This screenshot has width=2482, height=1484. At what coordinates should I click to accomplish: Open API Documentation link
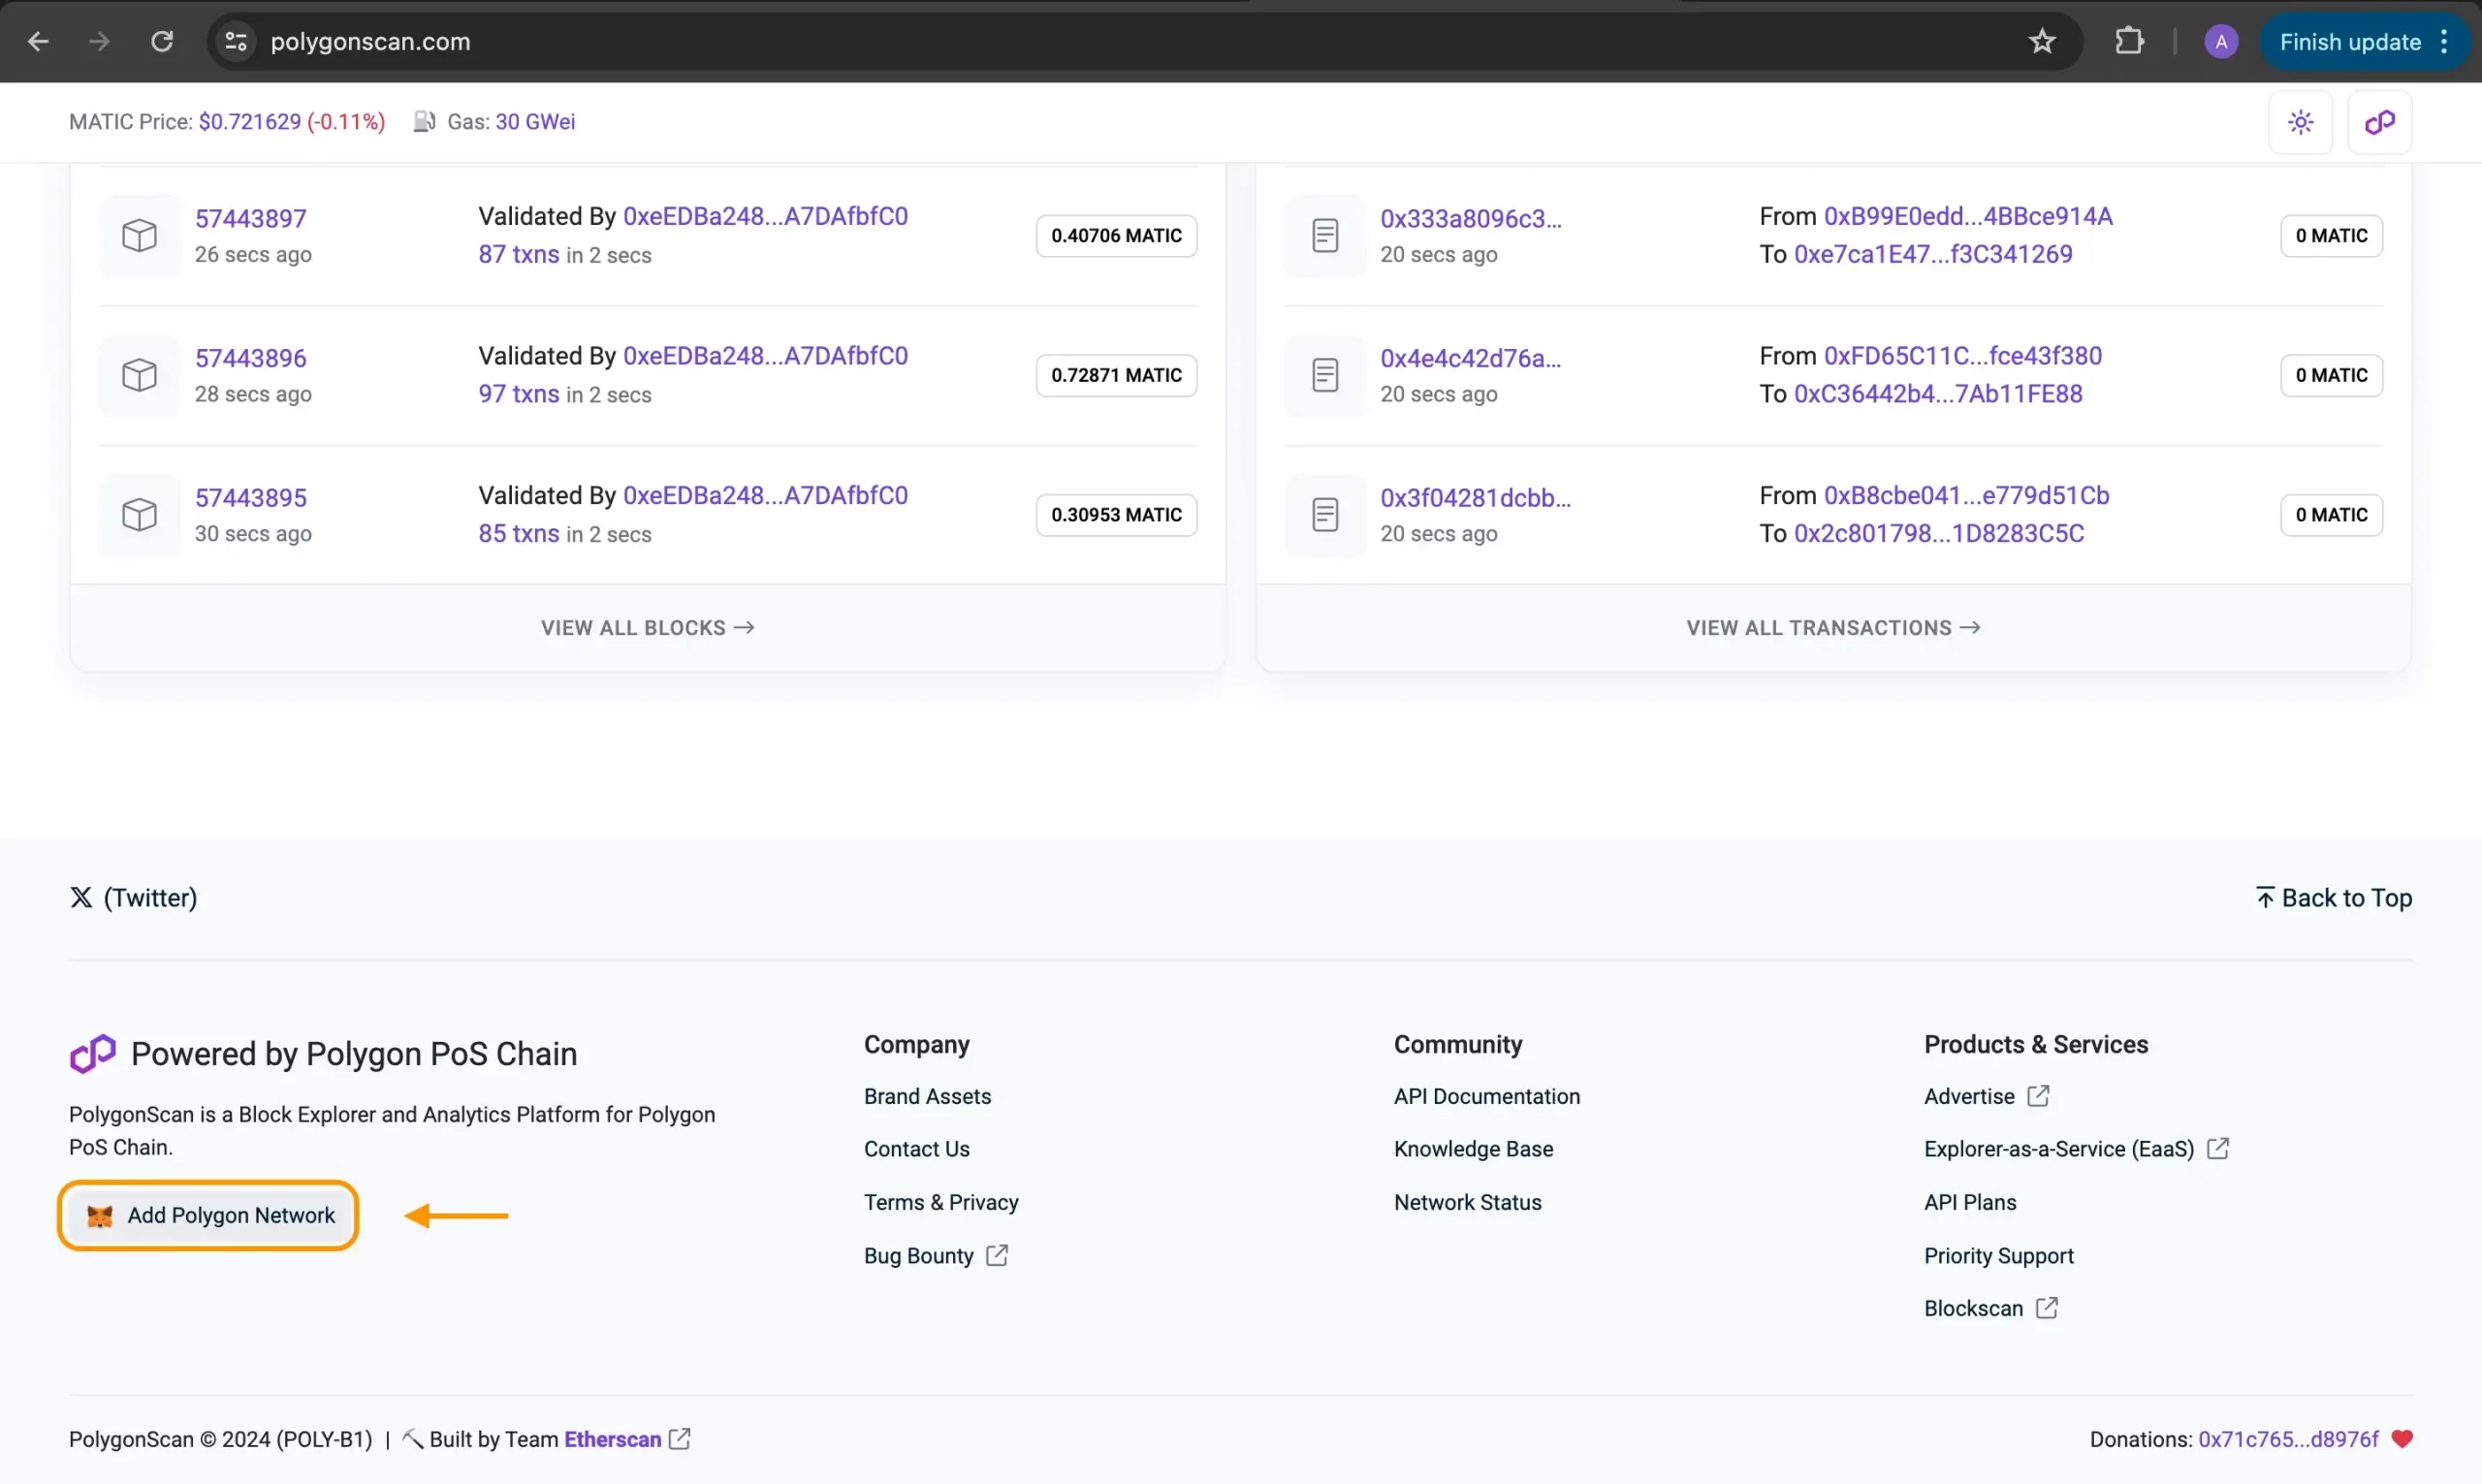click(x=1486, y=1097)
